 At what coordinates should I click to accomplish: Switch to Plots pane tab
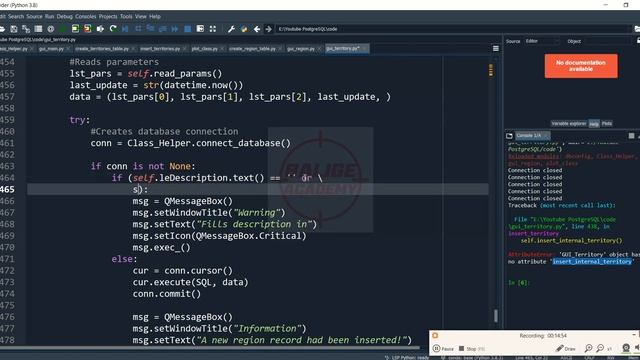coord(607,123)
